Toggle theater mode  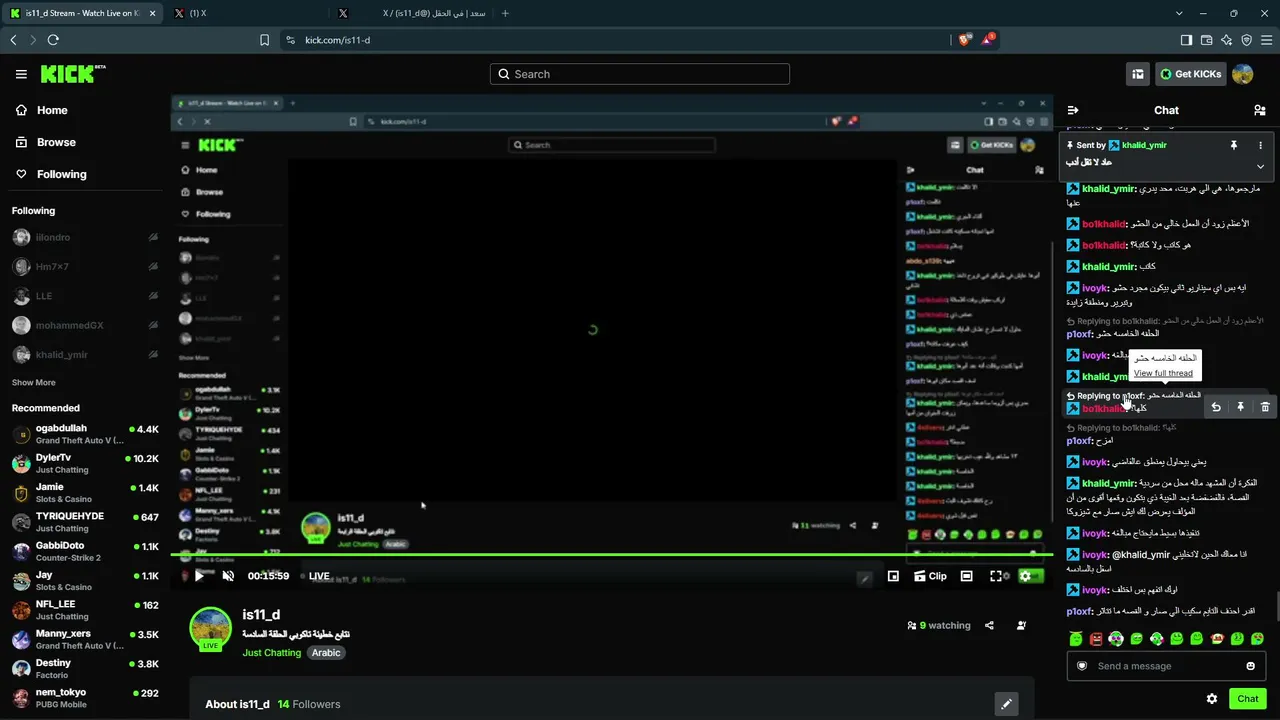coord(966,576)
